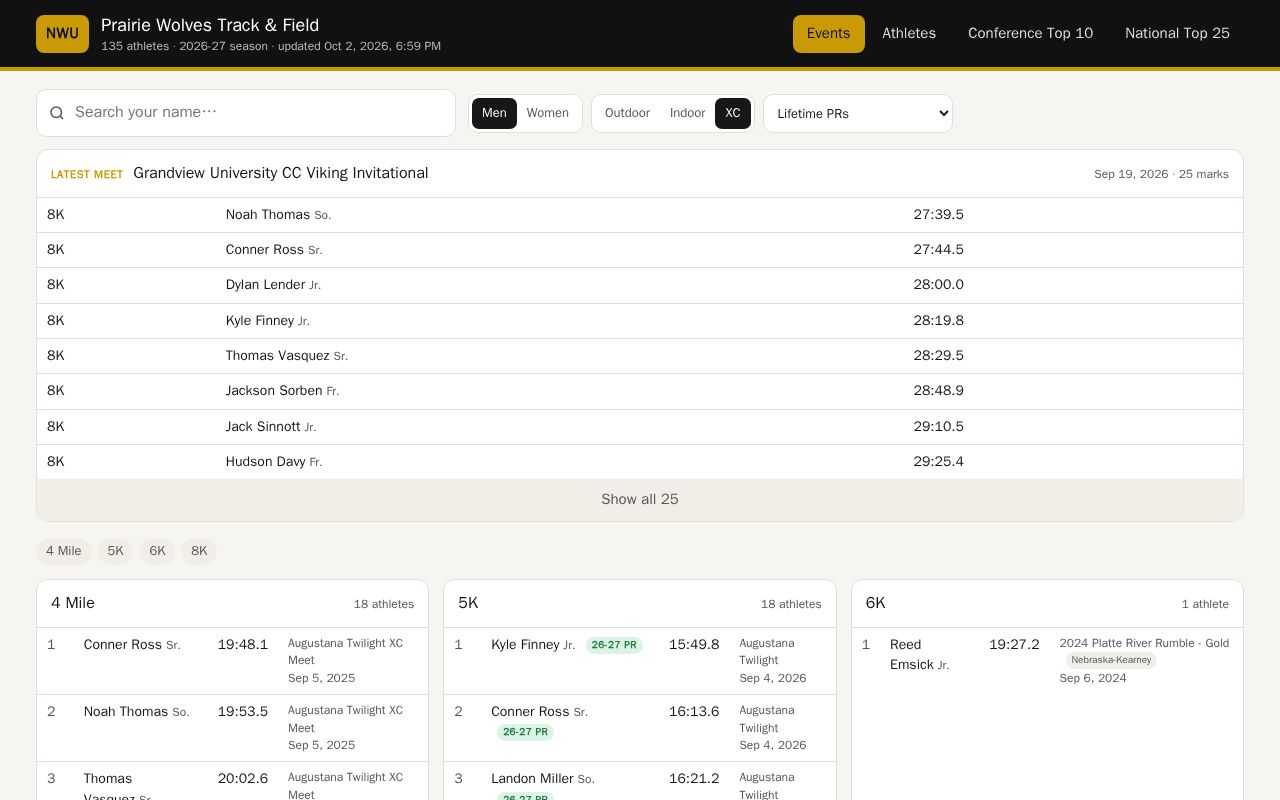Click the NWU logo badge

coord(62,34)
